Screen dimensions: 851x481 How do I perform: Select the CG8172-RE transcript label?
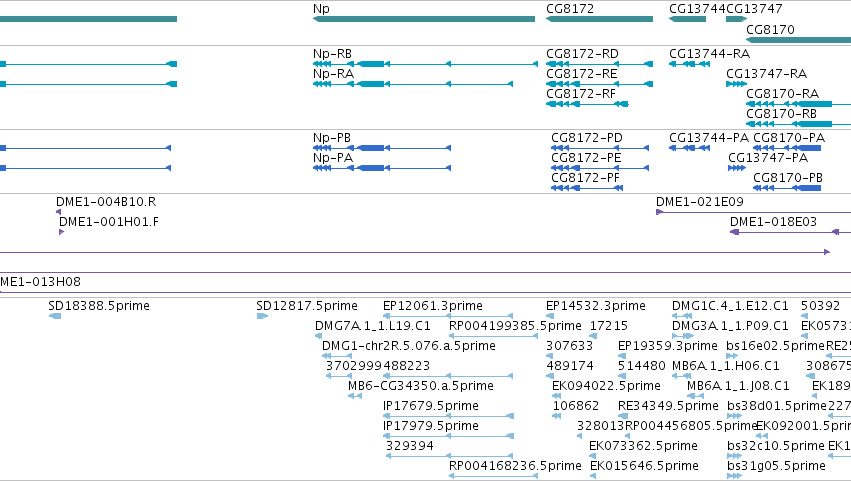[582, 74]
